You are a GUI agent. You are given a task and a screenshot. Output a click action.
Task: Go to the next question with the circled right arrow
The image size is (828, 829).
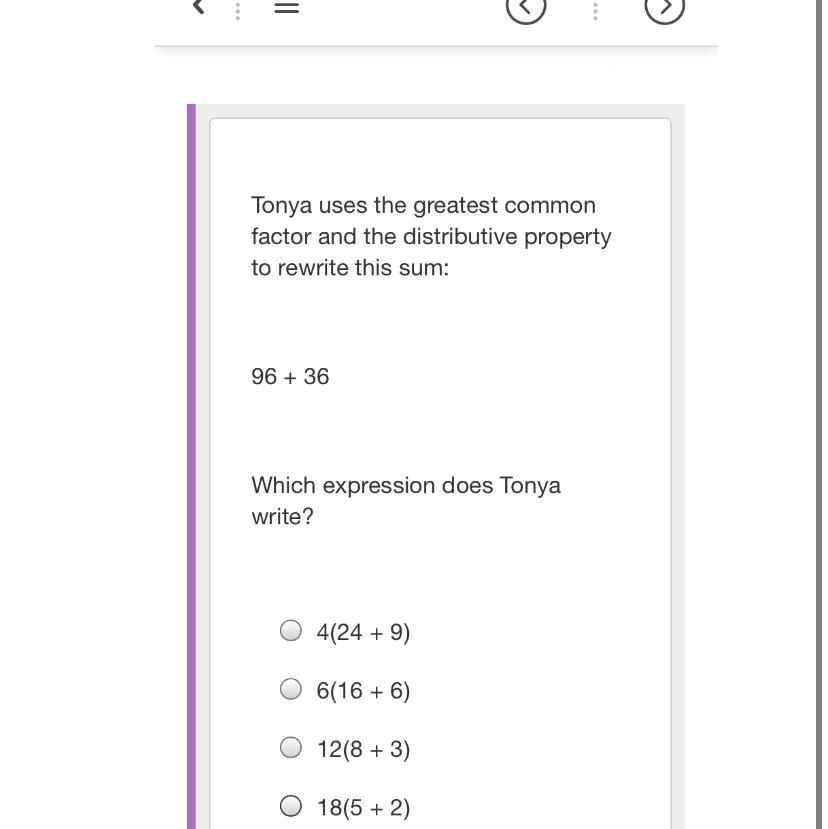pos(664,8)
